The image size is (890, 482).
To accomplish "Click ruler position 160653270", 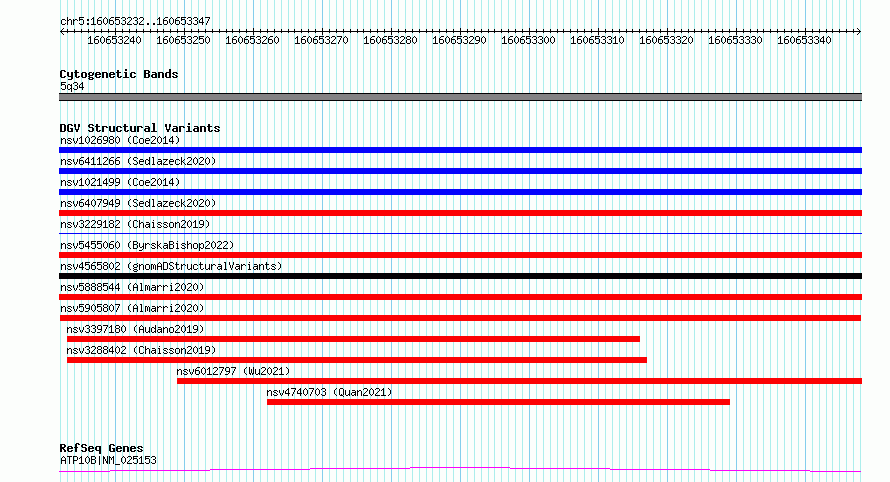I will click(x=321, y=40).
